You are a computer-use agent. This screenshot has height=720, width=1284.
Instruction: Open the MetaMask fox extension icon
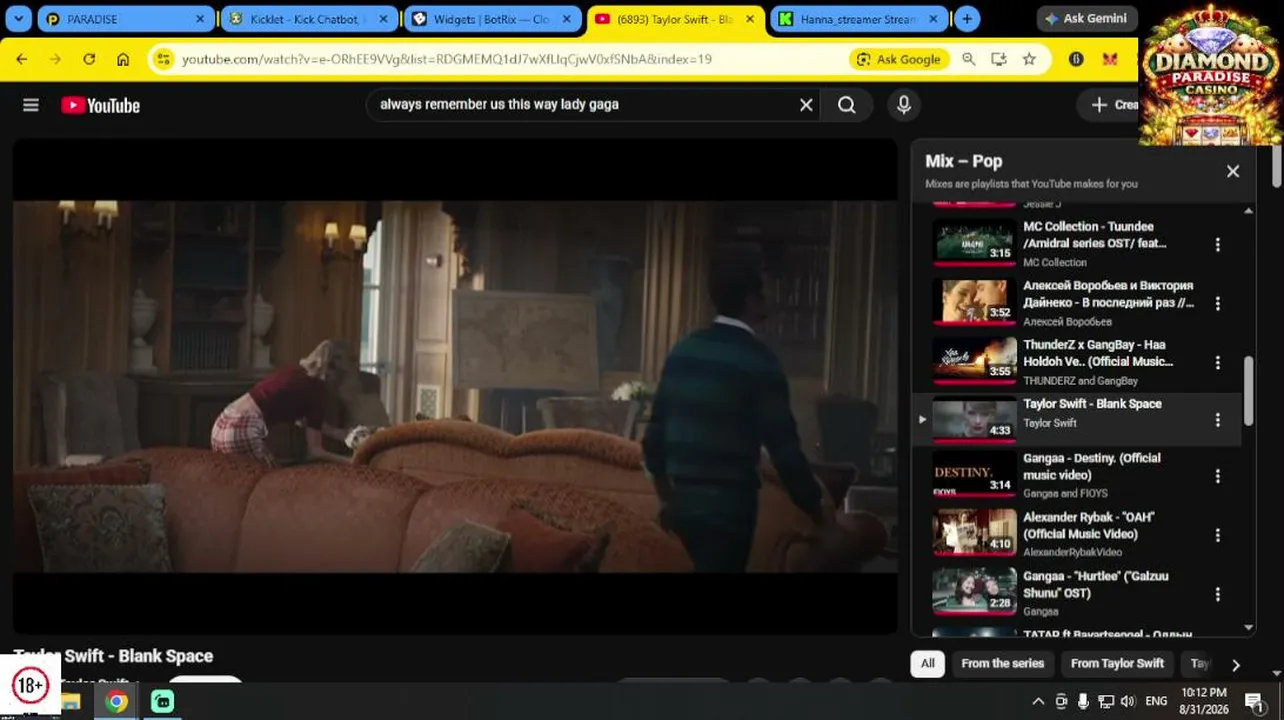[x=1109, y=59]
